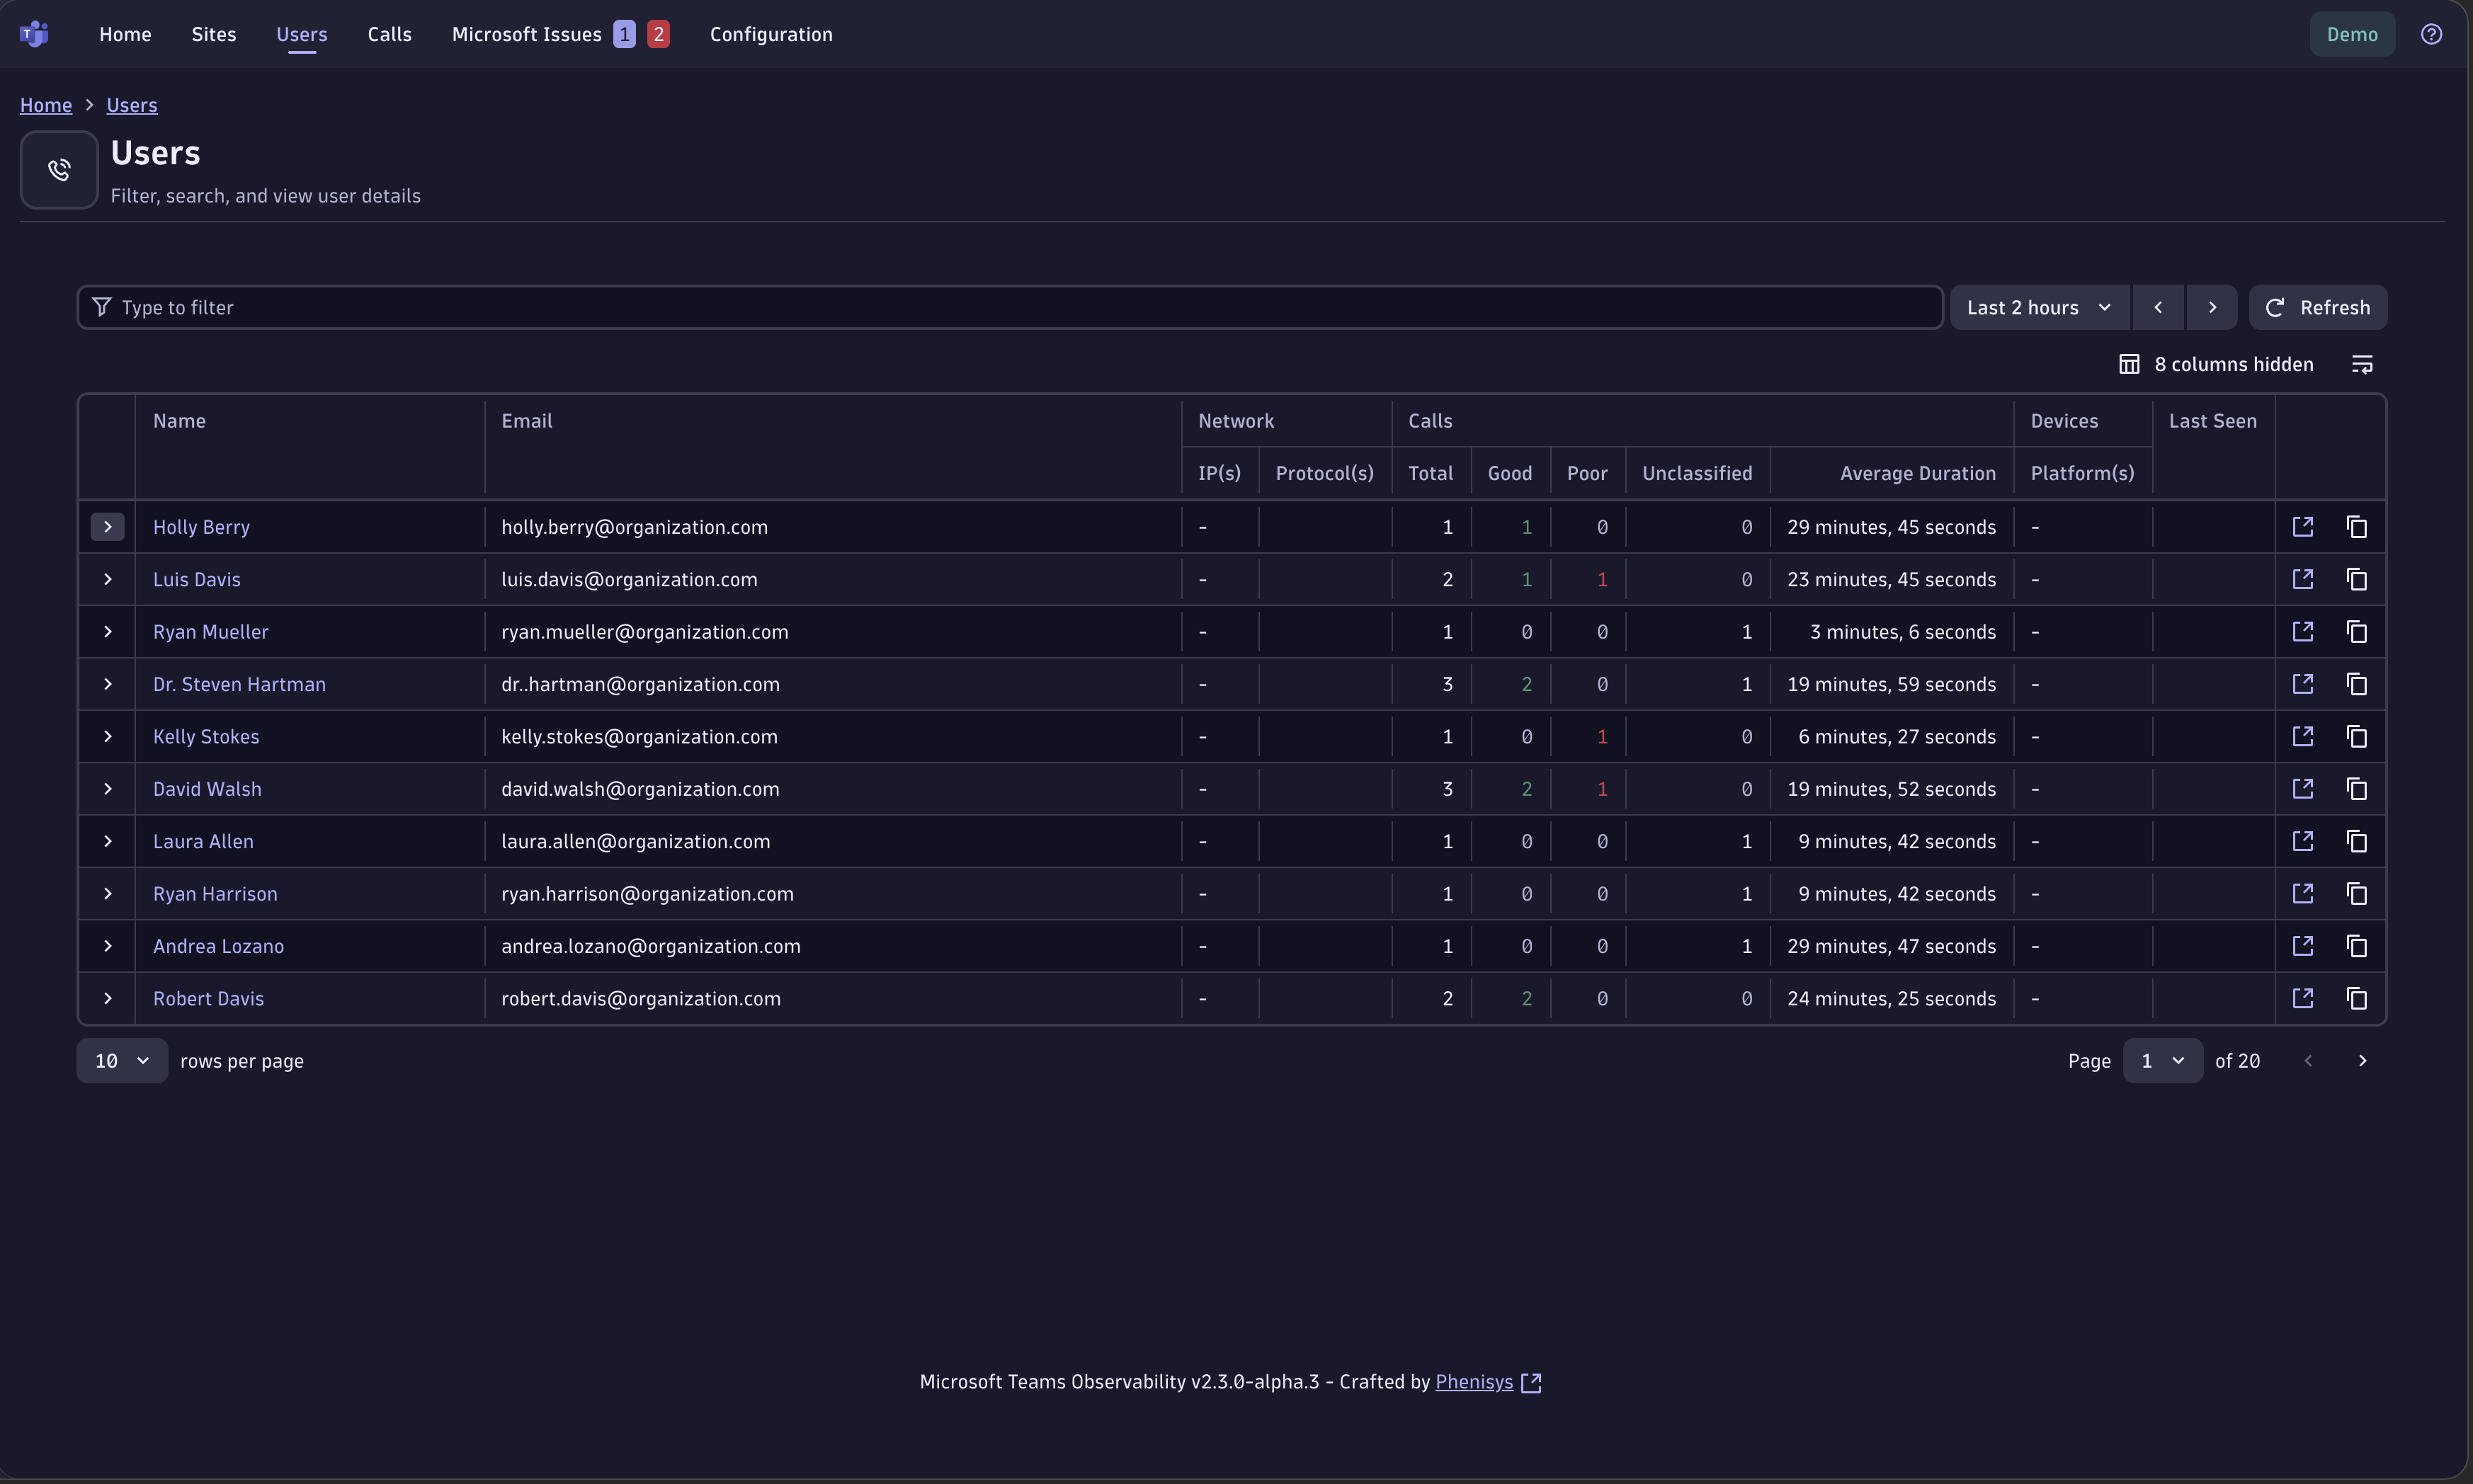Click the Microsoft Teams logo in top left
This screenshot has width=2473, height=1484.
pyautogui.click(x=34, y=33)
